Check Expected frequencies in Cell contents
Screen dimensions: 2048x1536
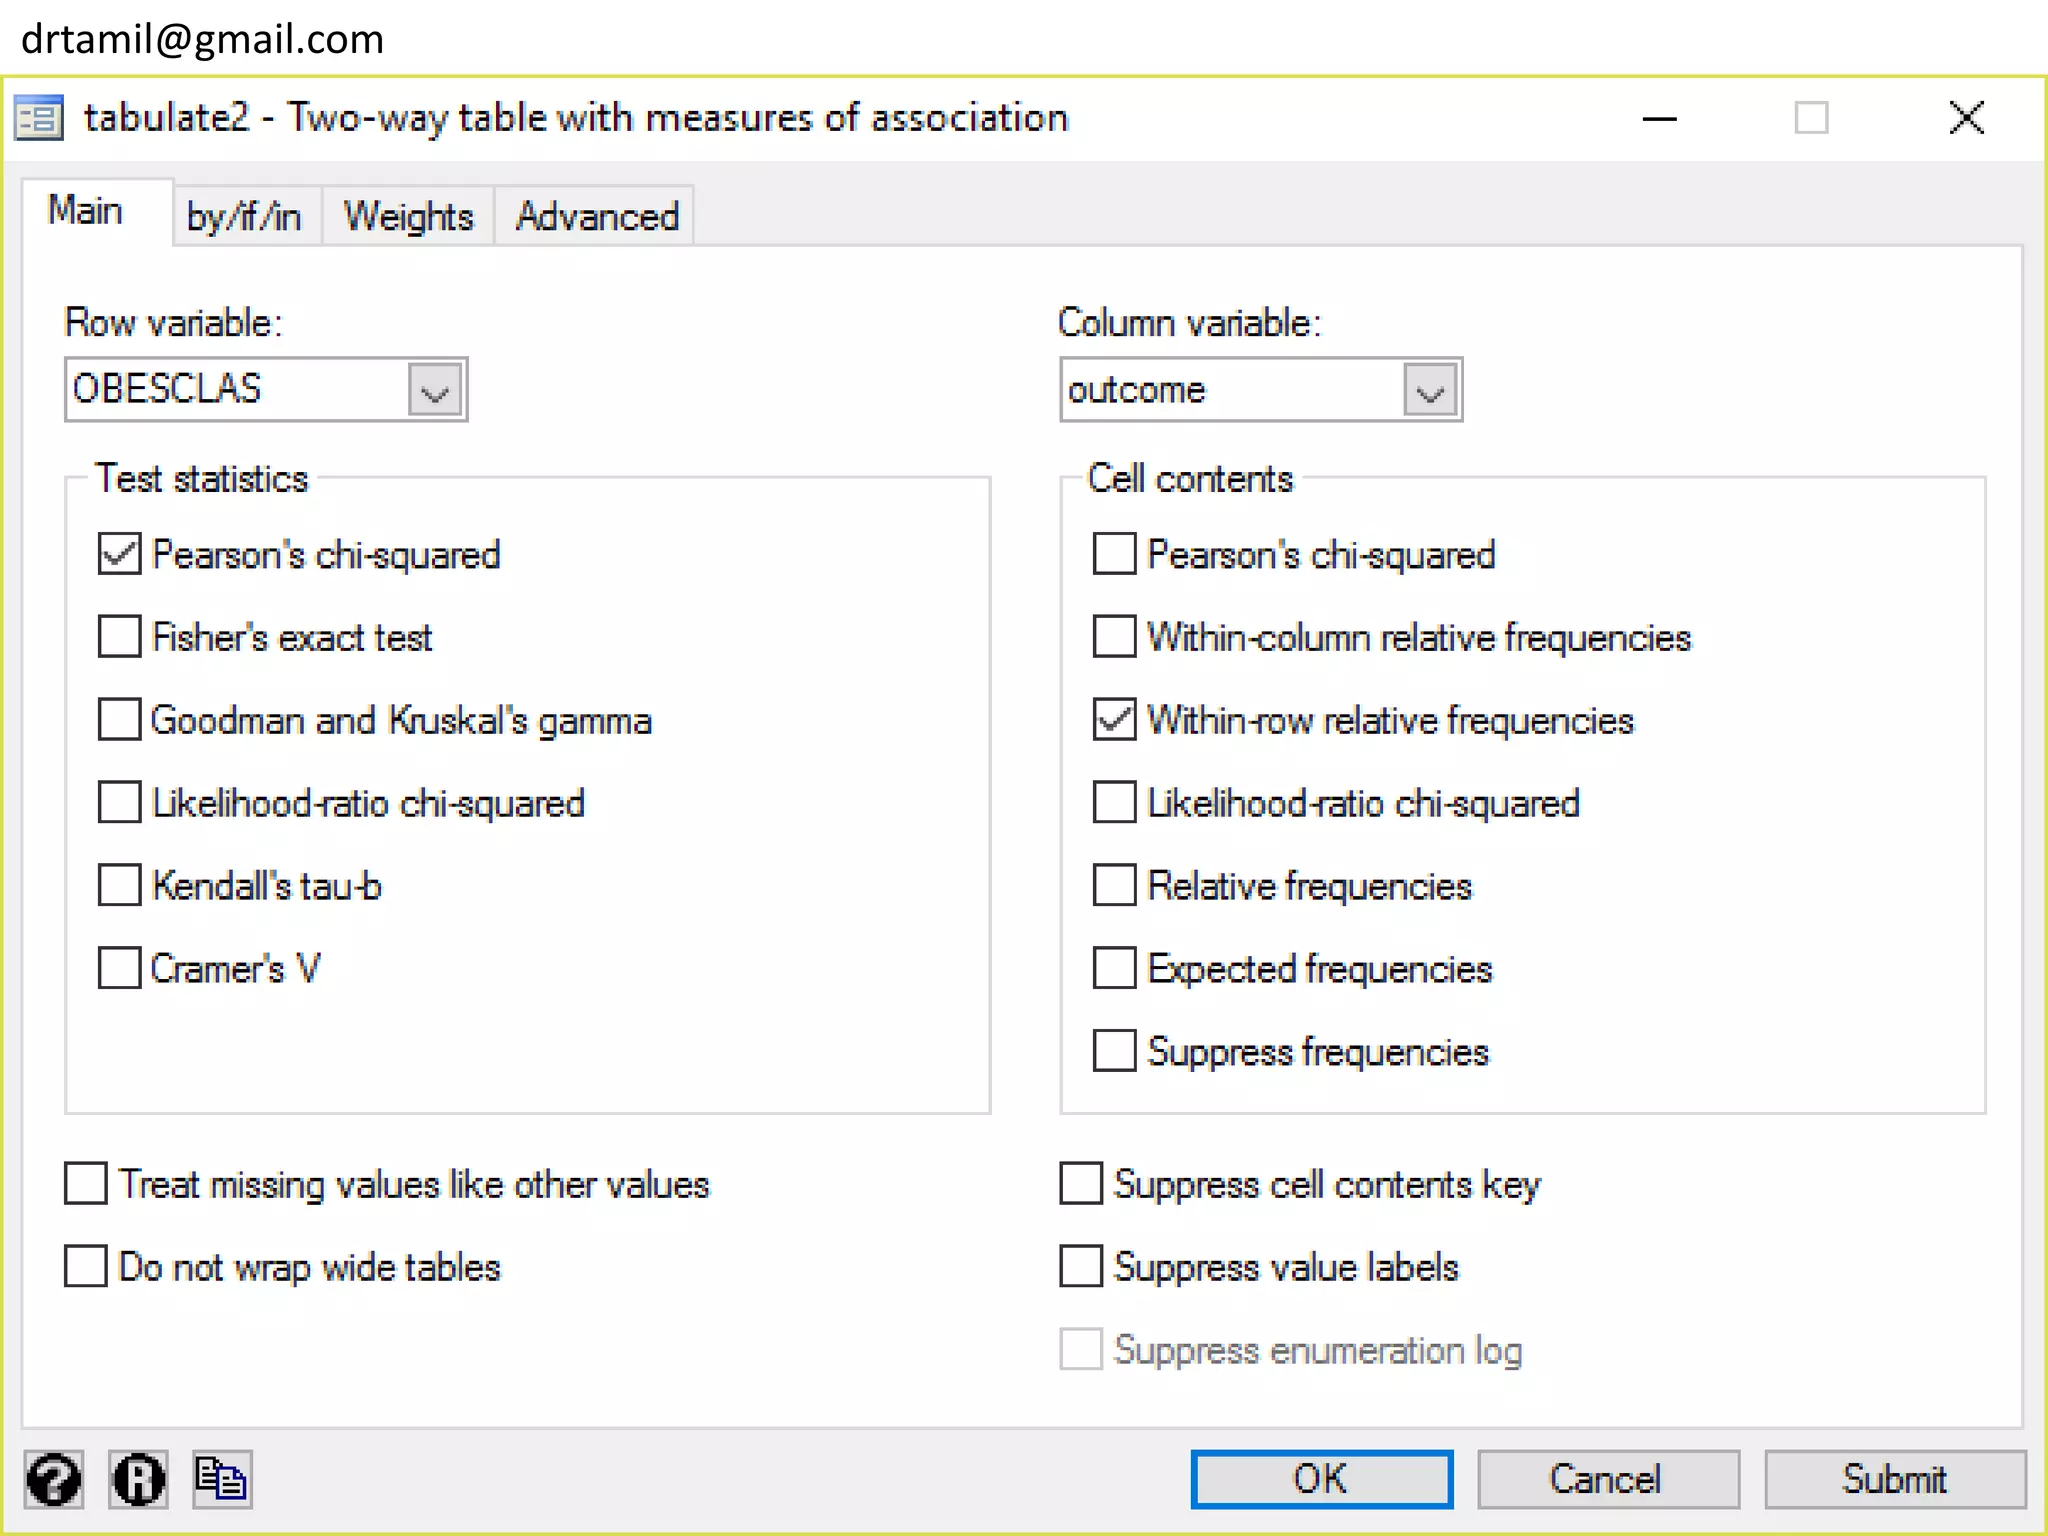click(1114, 968)
